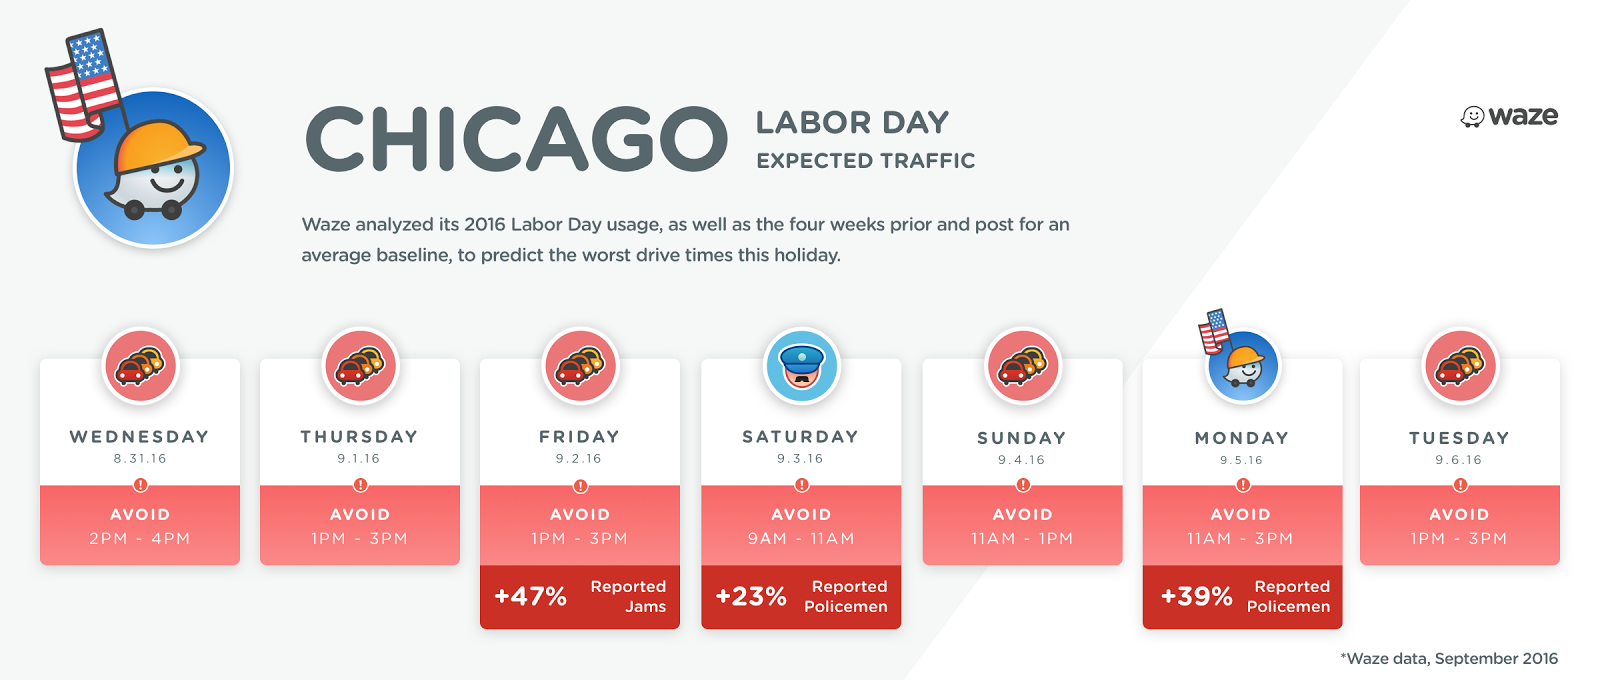This screenshot has height=680, width=1600.
Task: Click the large Wazer hard-hat flag mascot
Action: point(140,140)
